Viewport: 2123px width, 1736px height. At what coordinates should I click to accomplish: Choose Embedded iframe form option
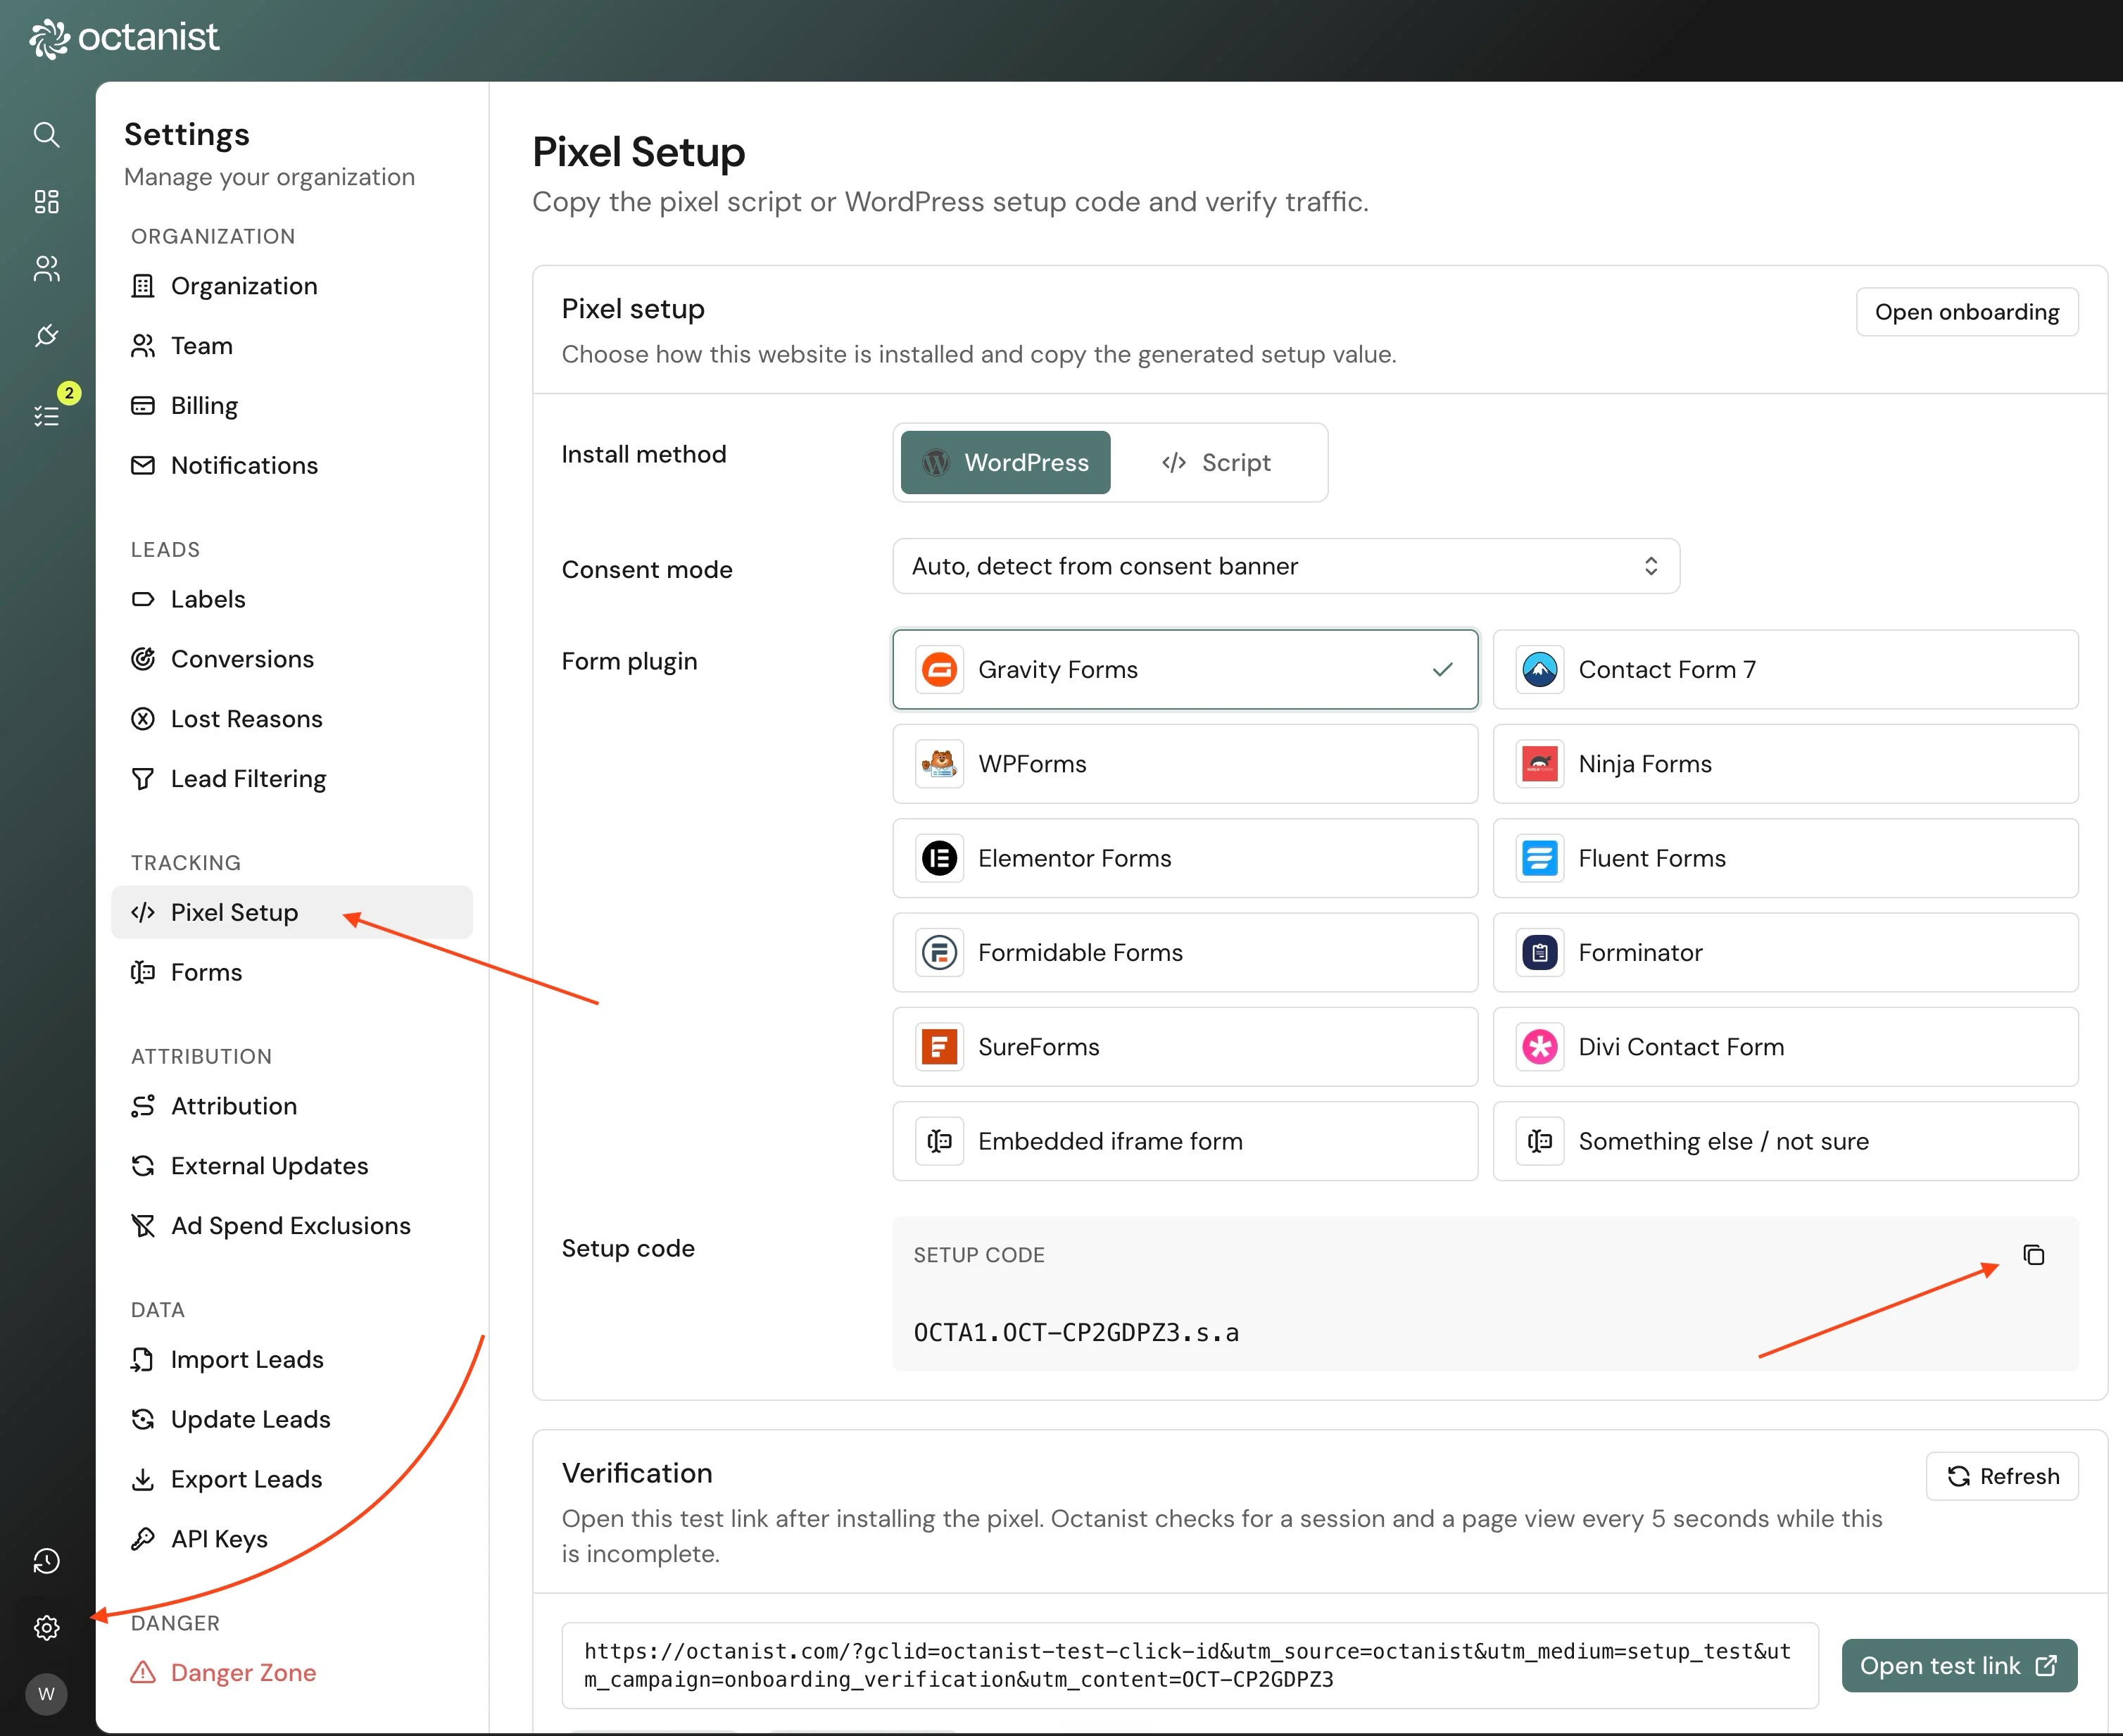1185,1141
